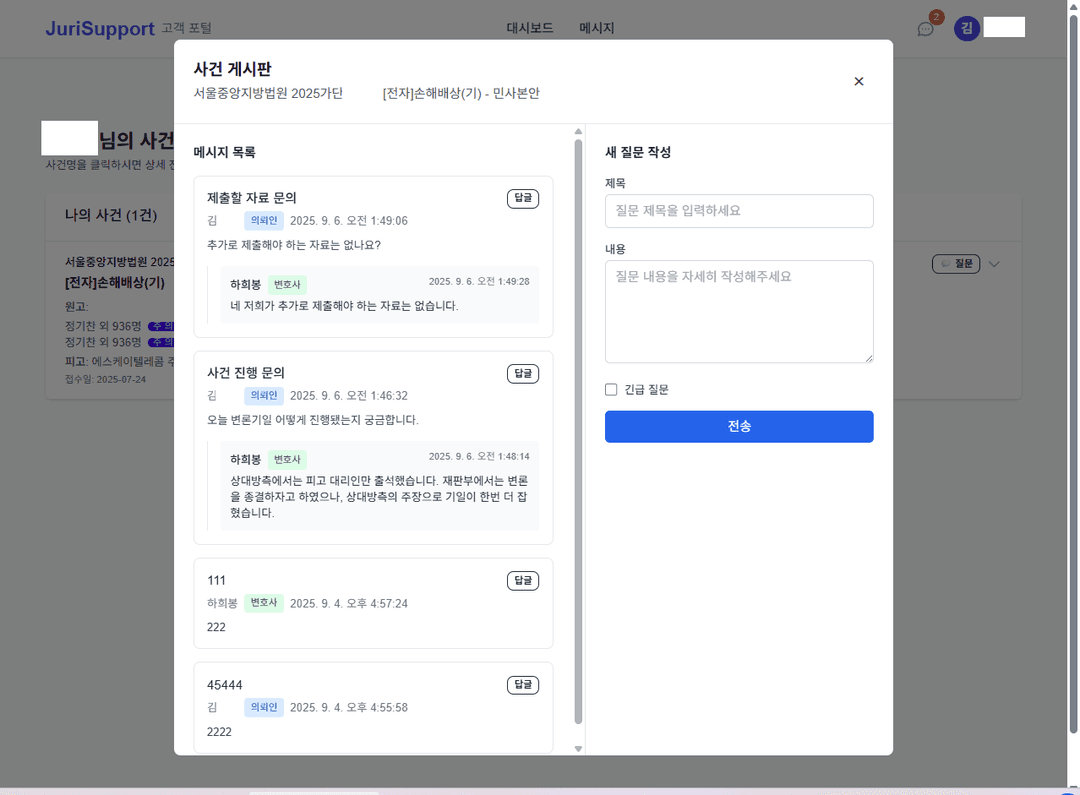The height and width of the screenshot is (795, 1080).
Task: Open the 대시보드 menu item
Action: 529,28
